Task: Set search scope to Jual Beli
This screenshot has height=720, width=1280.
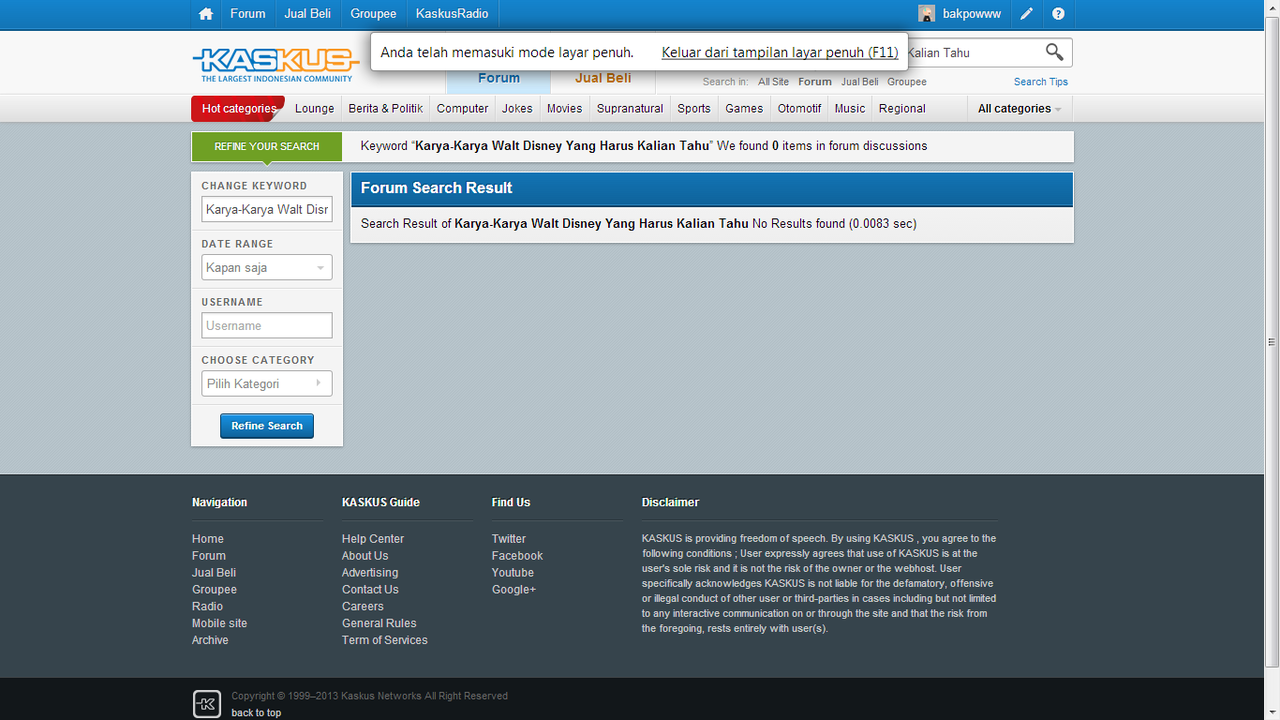Action: [x=860, y=82]
